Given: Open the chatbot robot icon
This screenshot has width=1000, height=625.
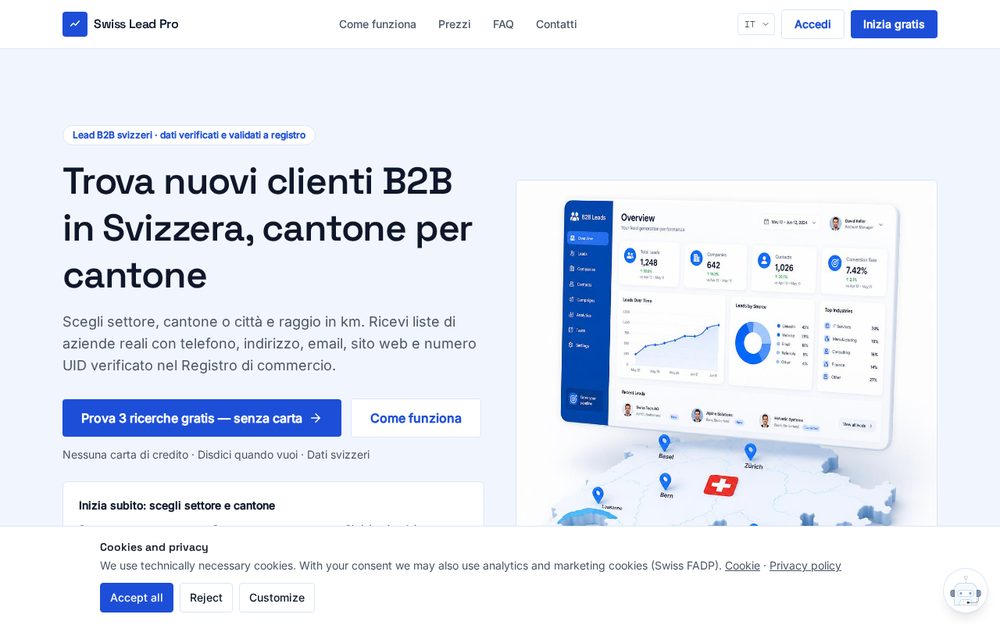Looking at the screenshot, I should pos(965,591).
